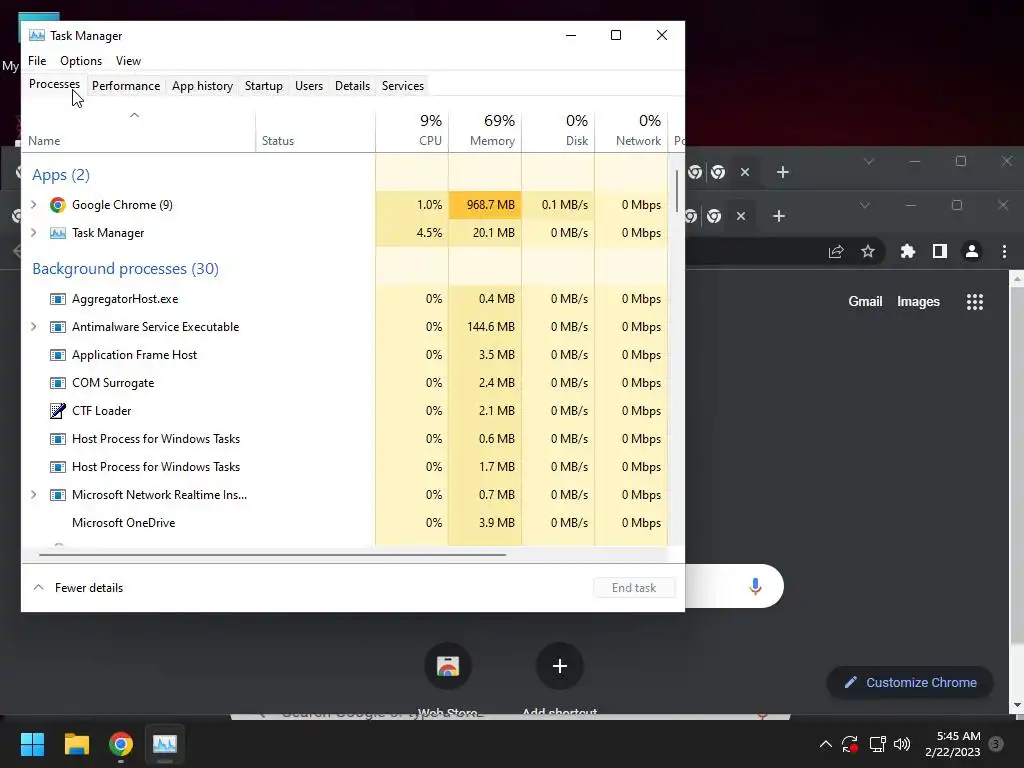Select the Processes tab

(54, 84)
